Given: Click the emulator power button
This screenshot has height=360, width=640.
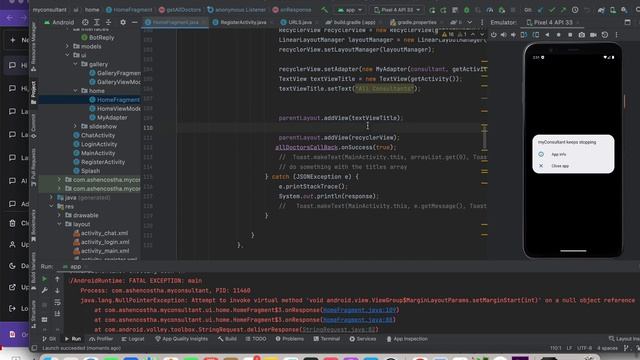Looking at the screenshot, I should pyautogui.click(x=493, y=35).
